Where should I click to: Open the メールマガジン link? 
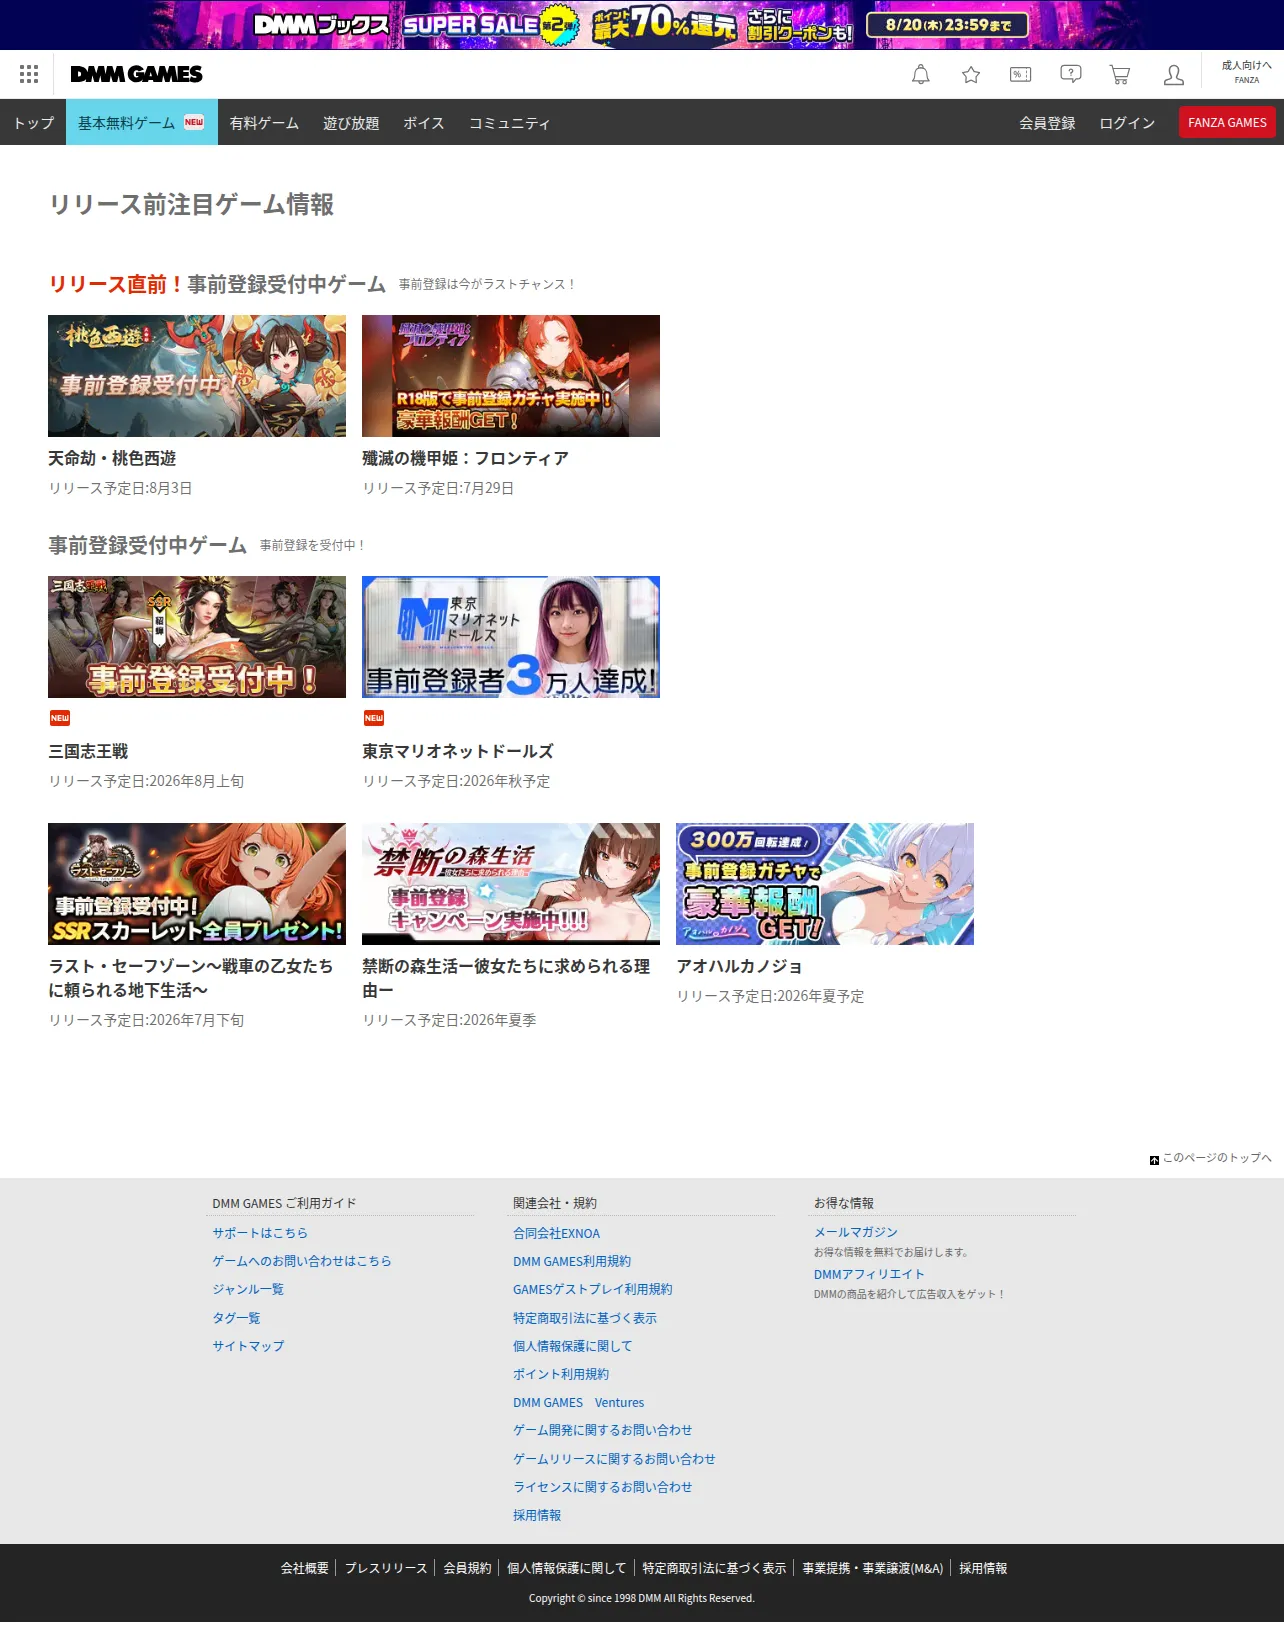[856, 1232]
